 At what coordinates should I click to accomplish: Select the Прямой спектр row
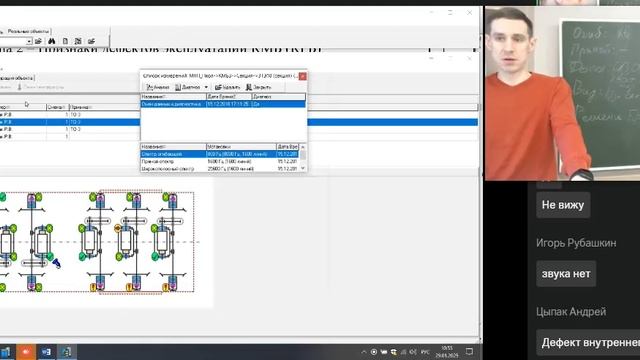click(x=220, y=162)
